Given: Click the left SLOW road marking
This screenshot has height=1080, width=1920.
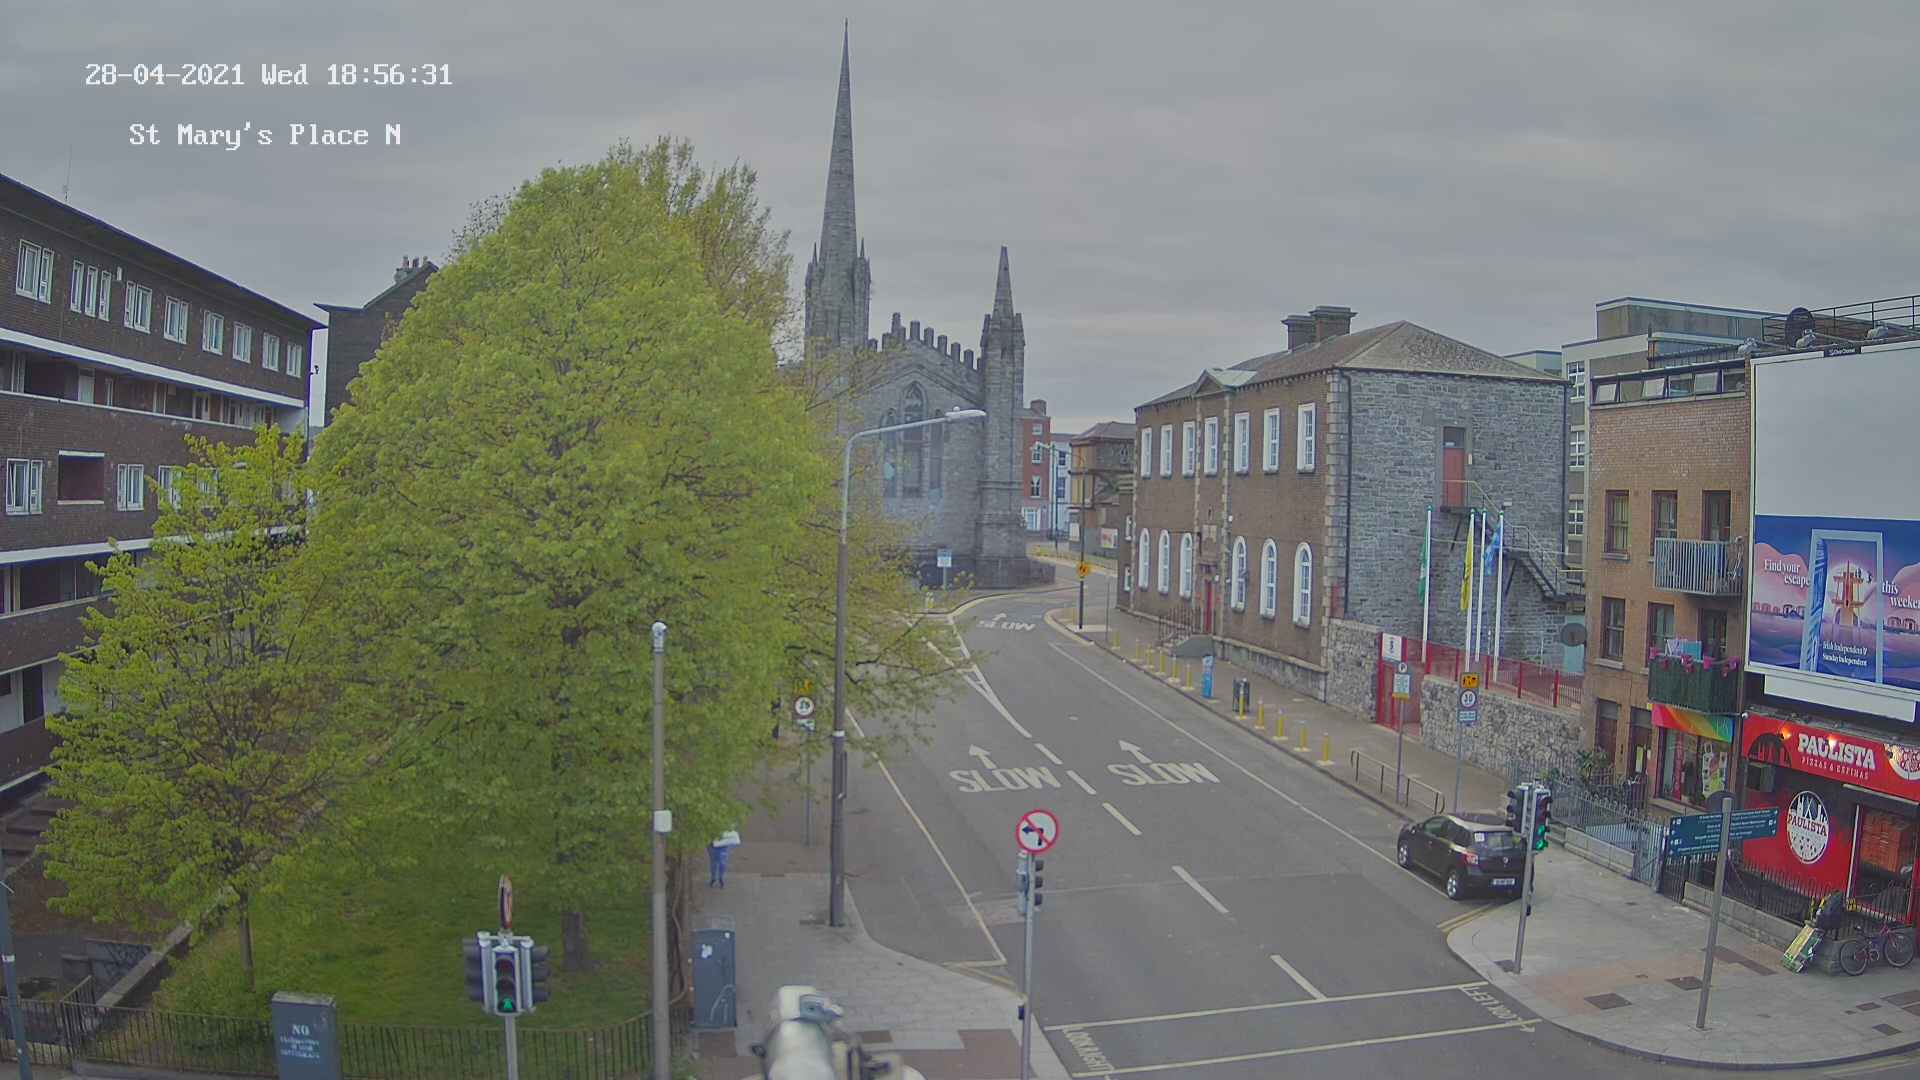Looking at the screenshot, I should pos(1004,779).
